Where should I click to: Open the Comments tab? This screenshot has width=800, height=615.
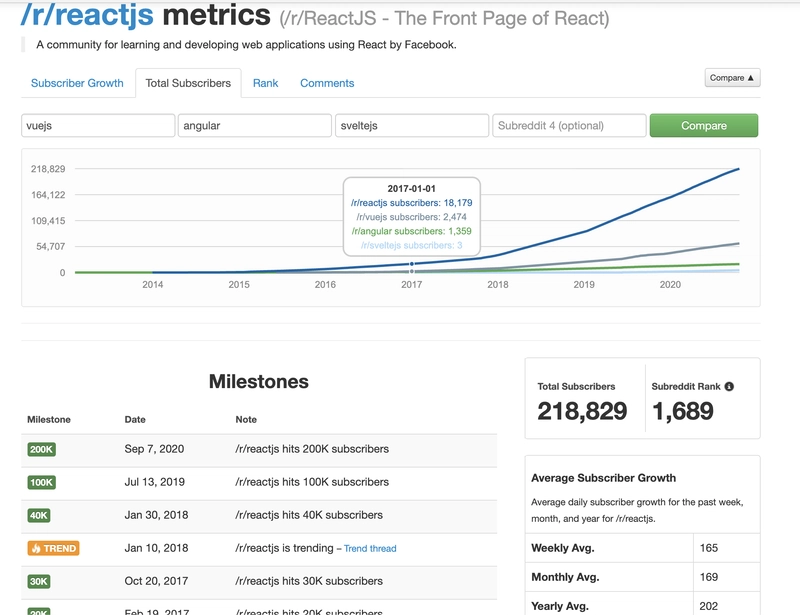327,83
